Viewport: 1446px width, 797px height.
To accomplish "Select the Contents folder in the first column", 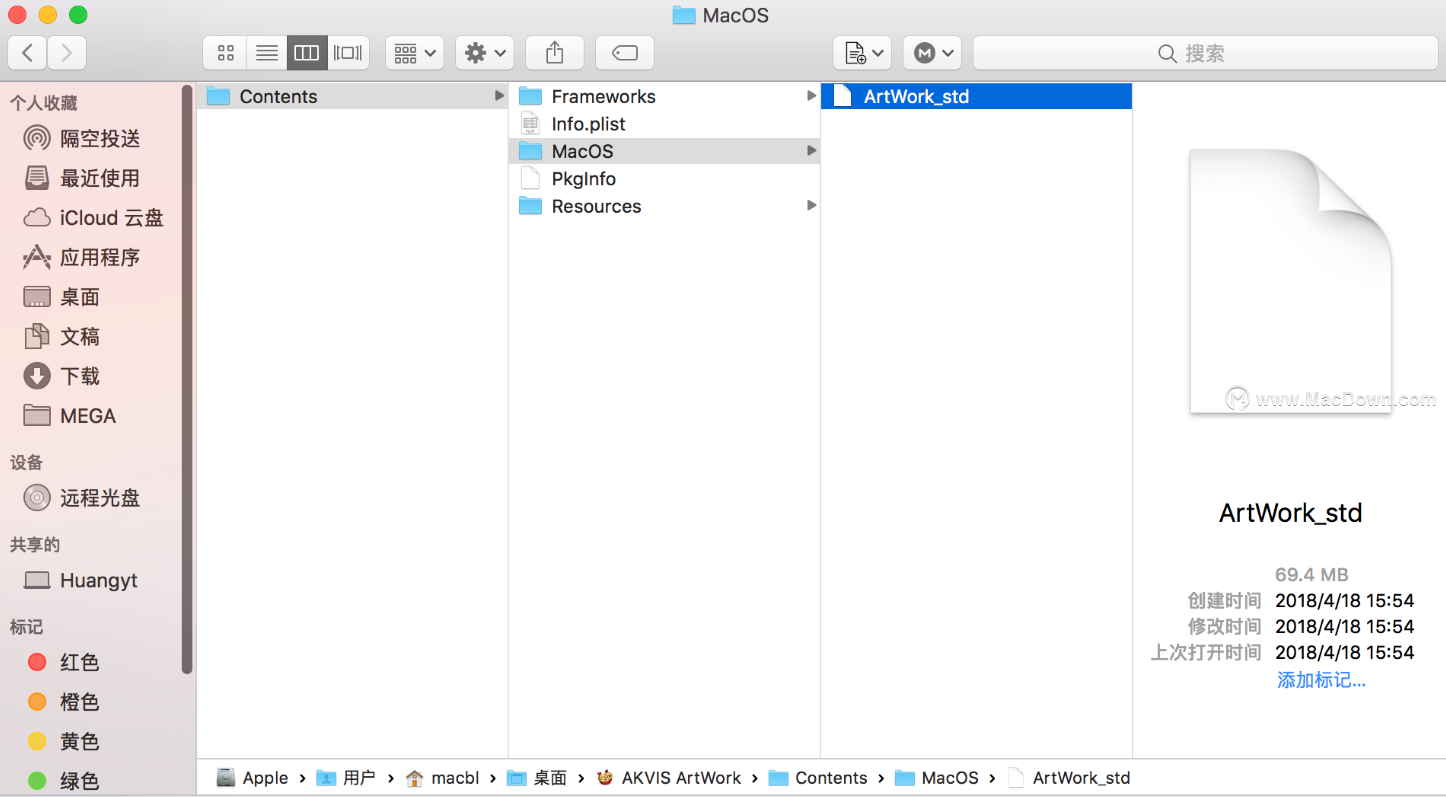I will pyautogui.click(x=352, y=96).
